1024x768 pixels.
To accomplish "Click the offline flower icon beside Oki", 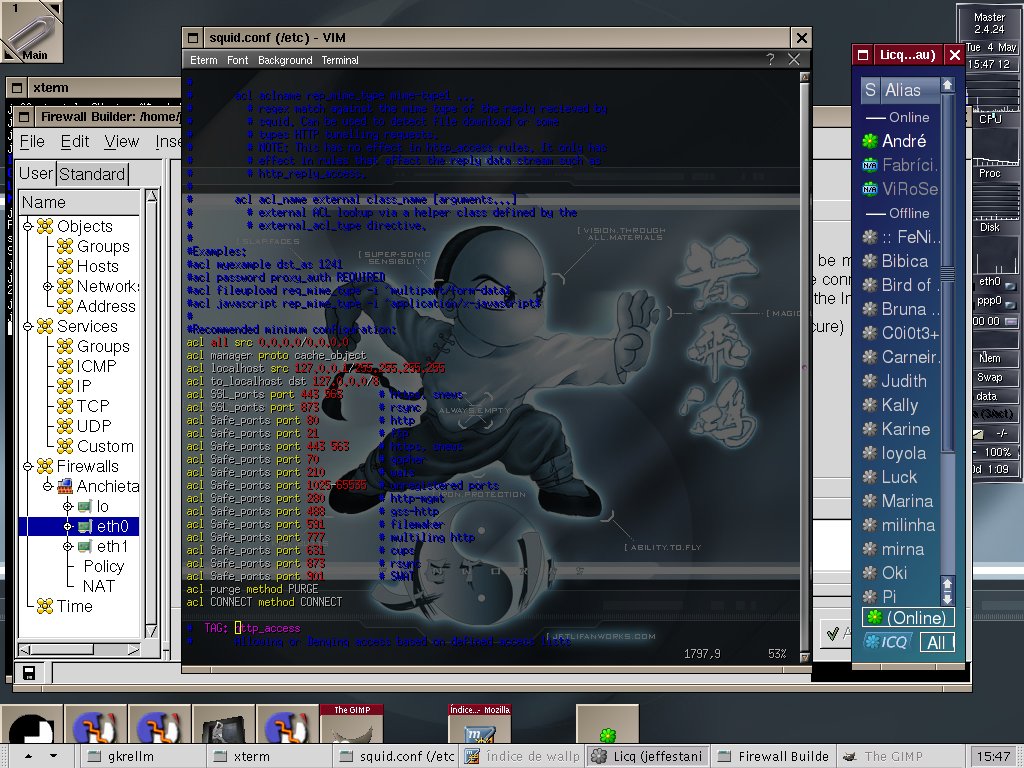I will coord(869,573).
